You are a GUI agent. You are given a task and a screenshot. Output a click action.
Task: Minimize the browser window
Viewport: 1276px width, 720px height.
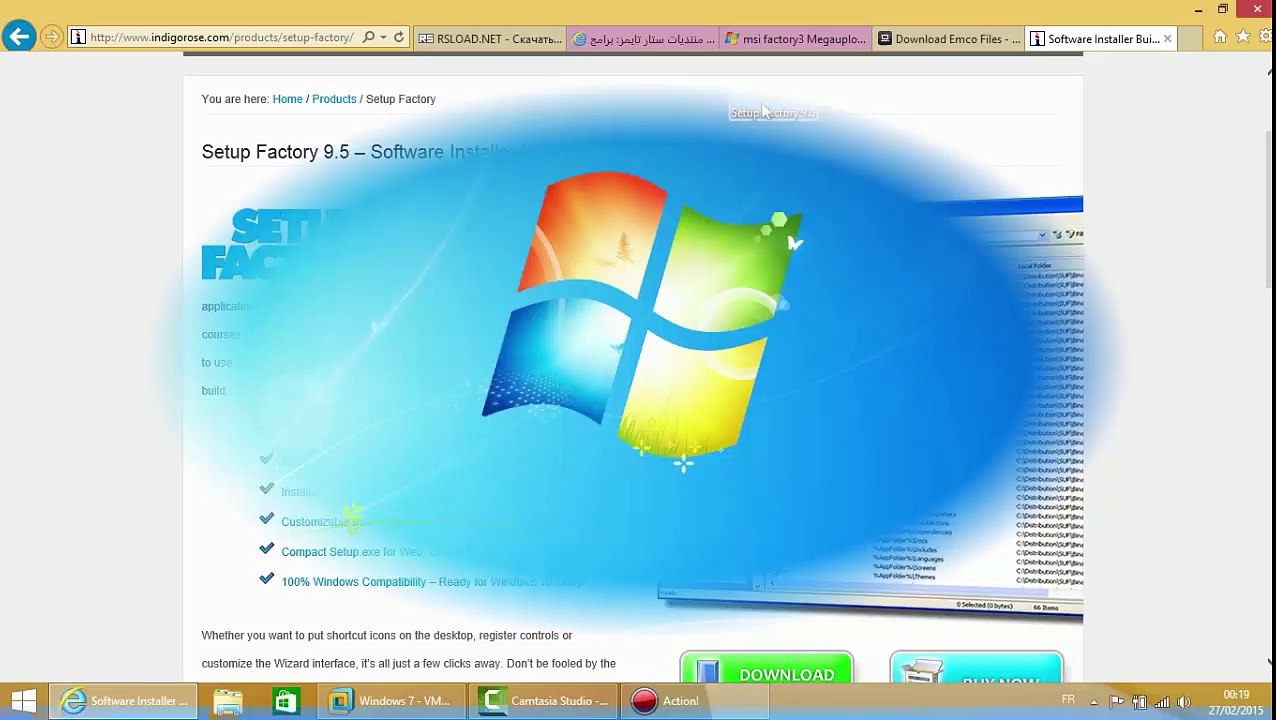click(x=1198, y=9)
